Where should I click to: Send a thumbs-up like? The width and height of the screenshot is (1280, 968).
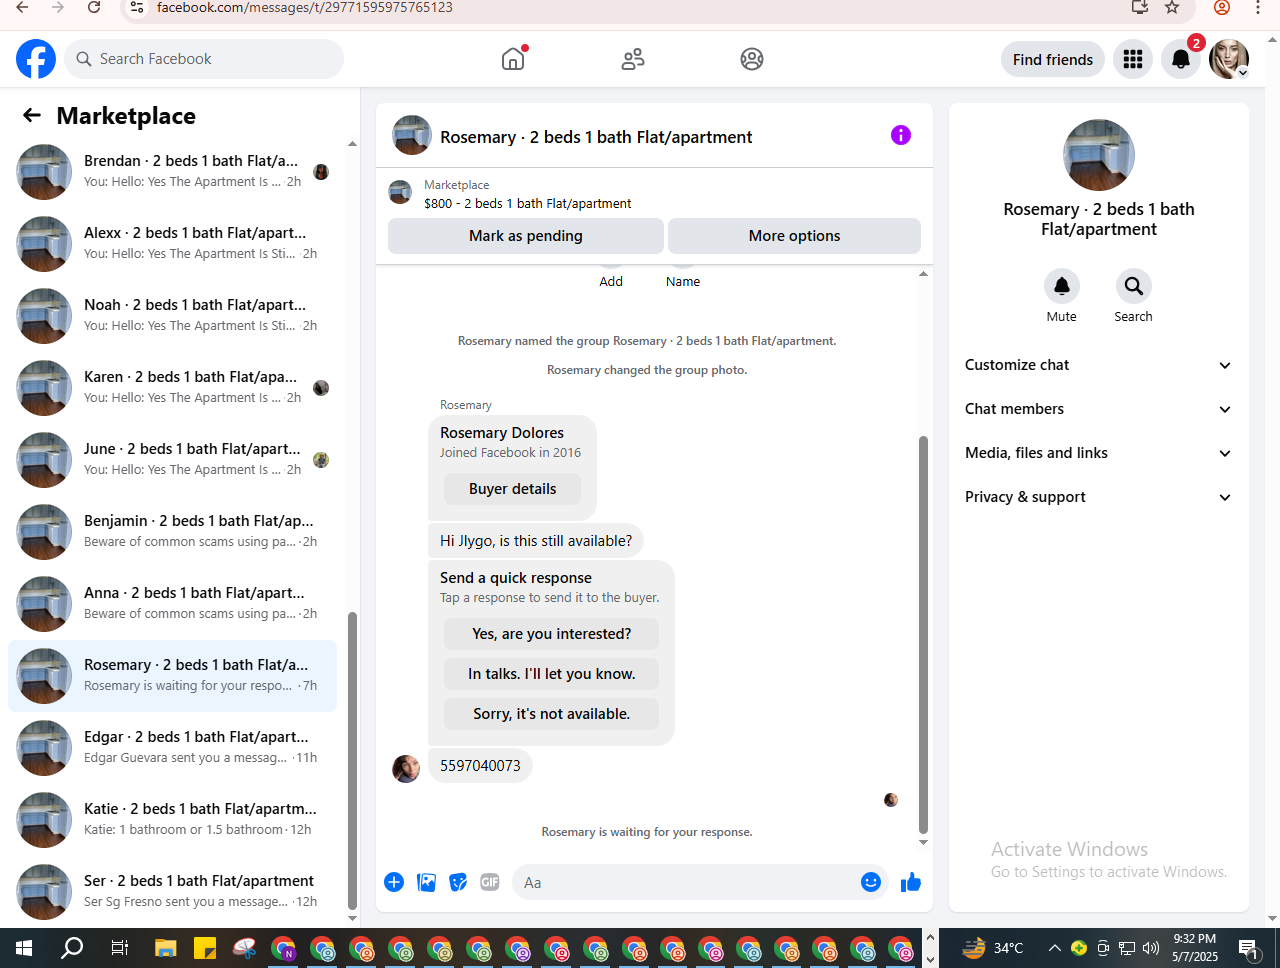(911, 882)
